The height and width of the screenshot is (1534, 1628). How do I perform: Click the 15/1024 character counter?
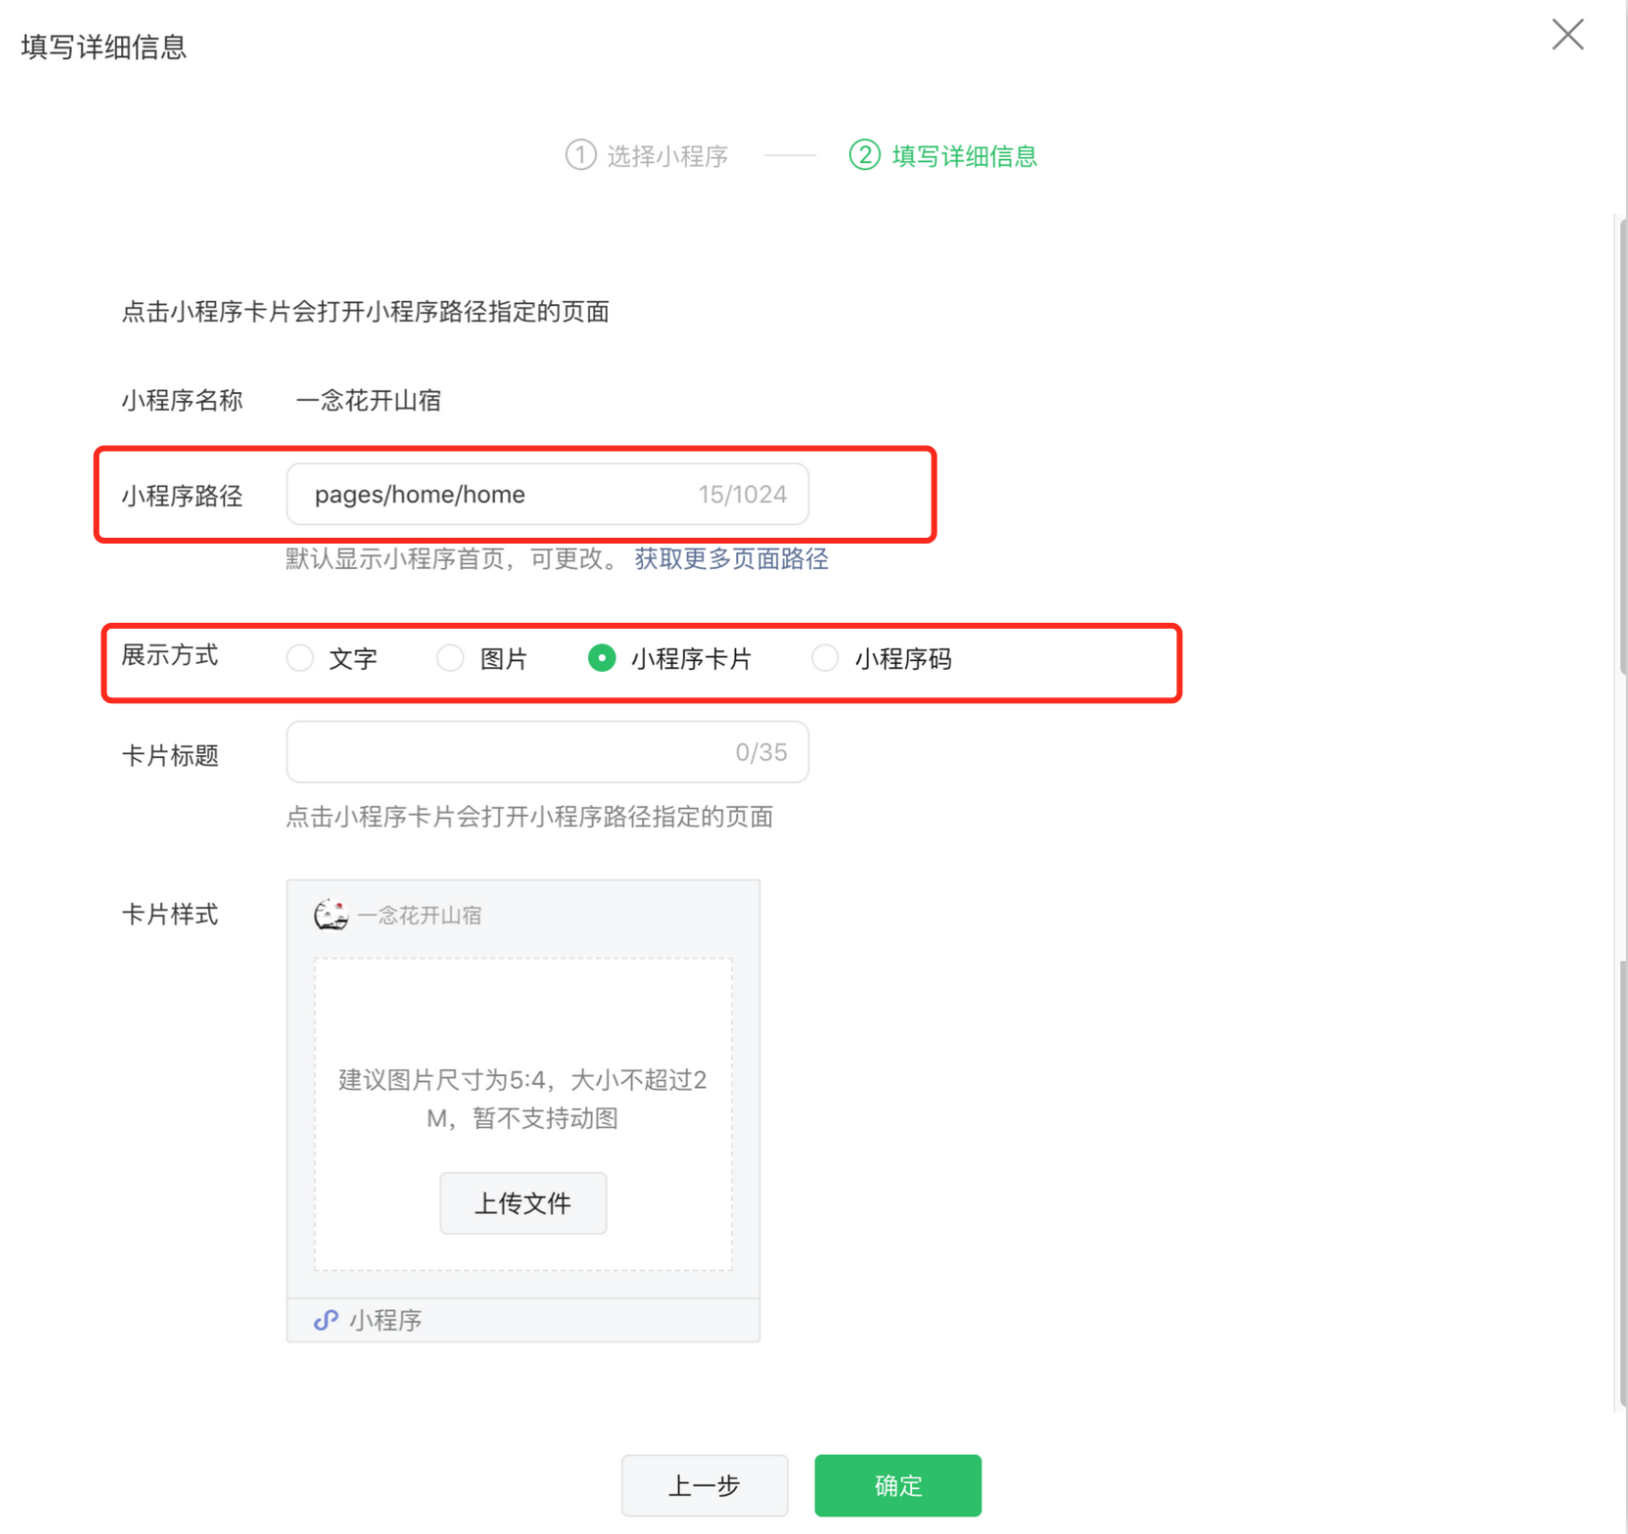click(x=743, y=495)
